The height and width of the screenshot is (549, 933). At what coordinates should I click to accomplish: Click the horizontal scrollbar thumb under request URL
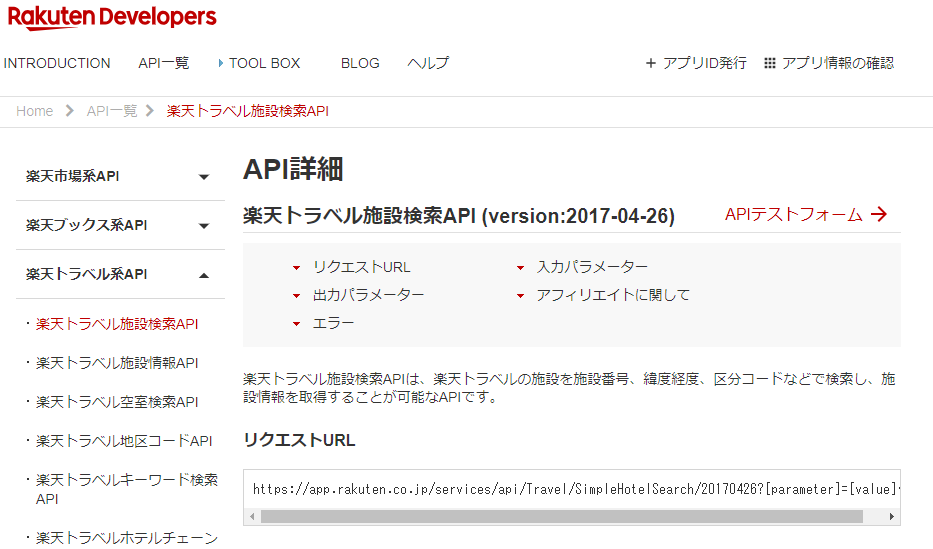click(x=562, y=516)
